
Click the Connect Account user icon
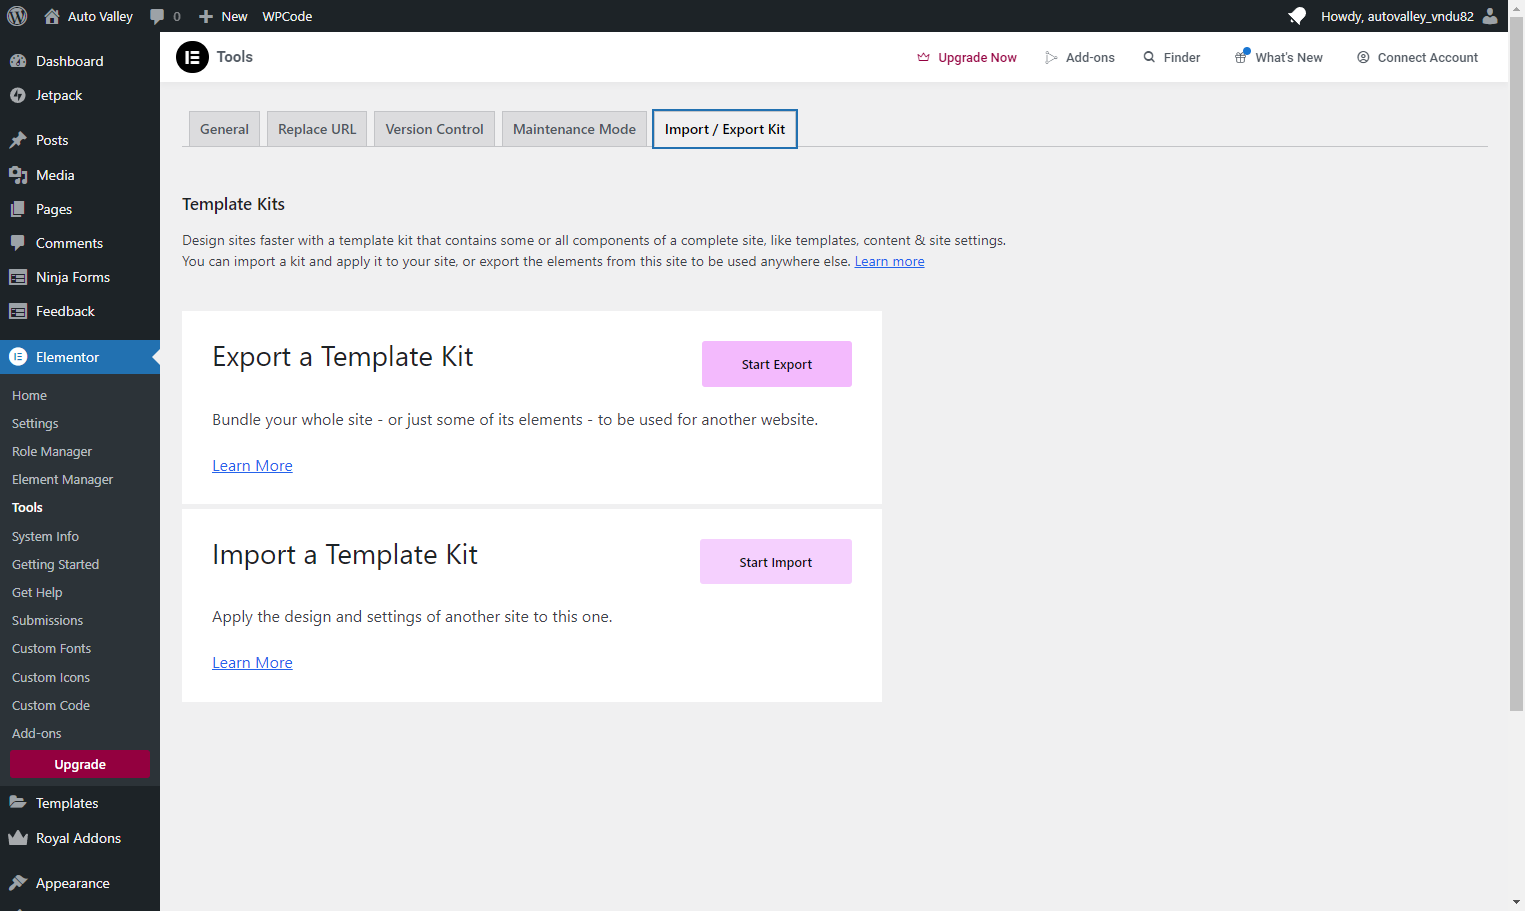[x=1363, y=57]
